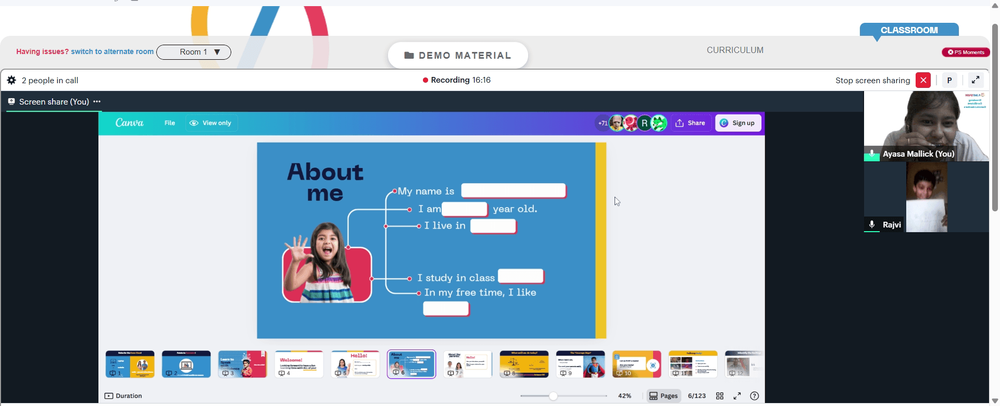The width and height of the screenshot is (1000, 406).
Task: Open the Room 1 dropdown
Action: [x=194, y=52]
